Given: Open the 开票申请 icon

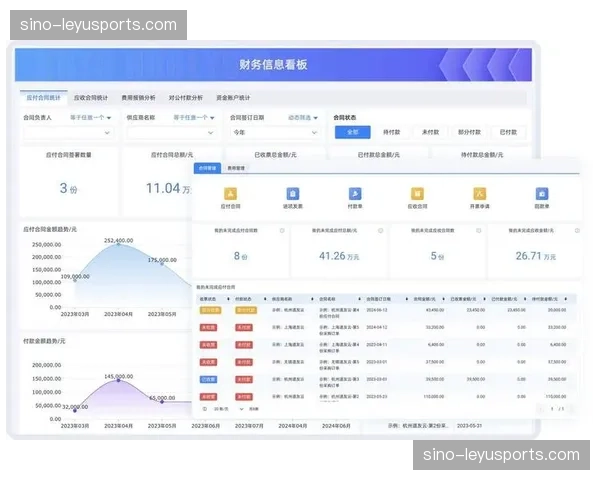Looking at the screenshot, I should click(479, 193).
